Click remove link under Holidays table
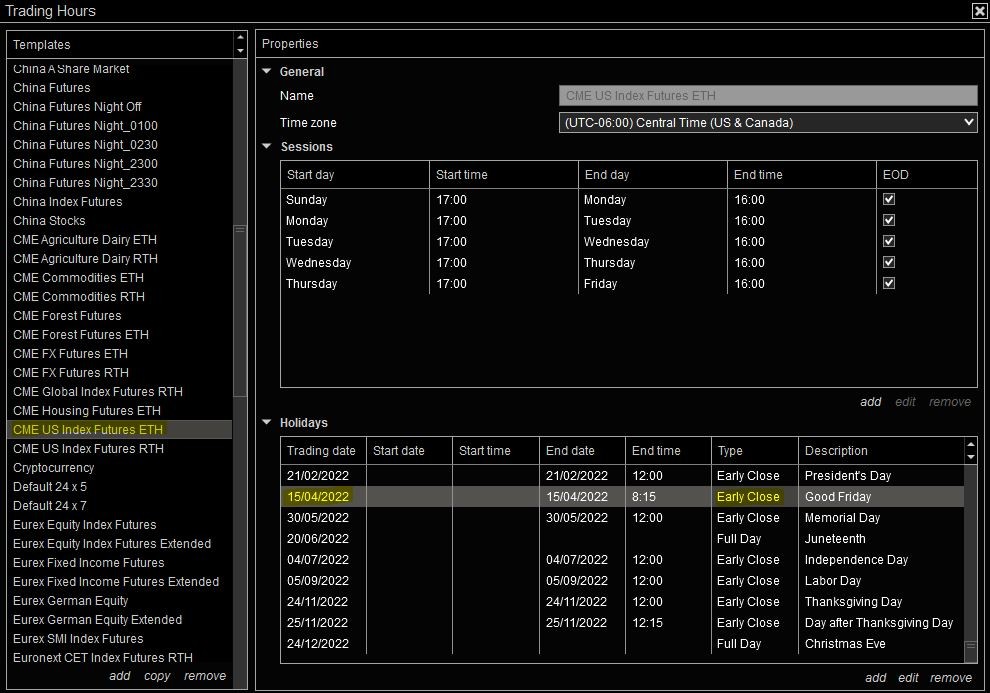This screenshot has width=990, height=693. 950,678
